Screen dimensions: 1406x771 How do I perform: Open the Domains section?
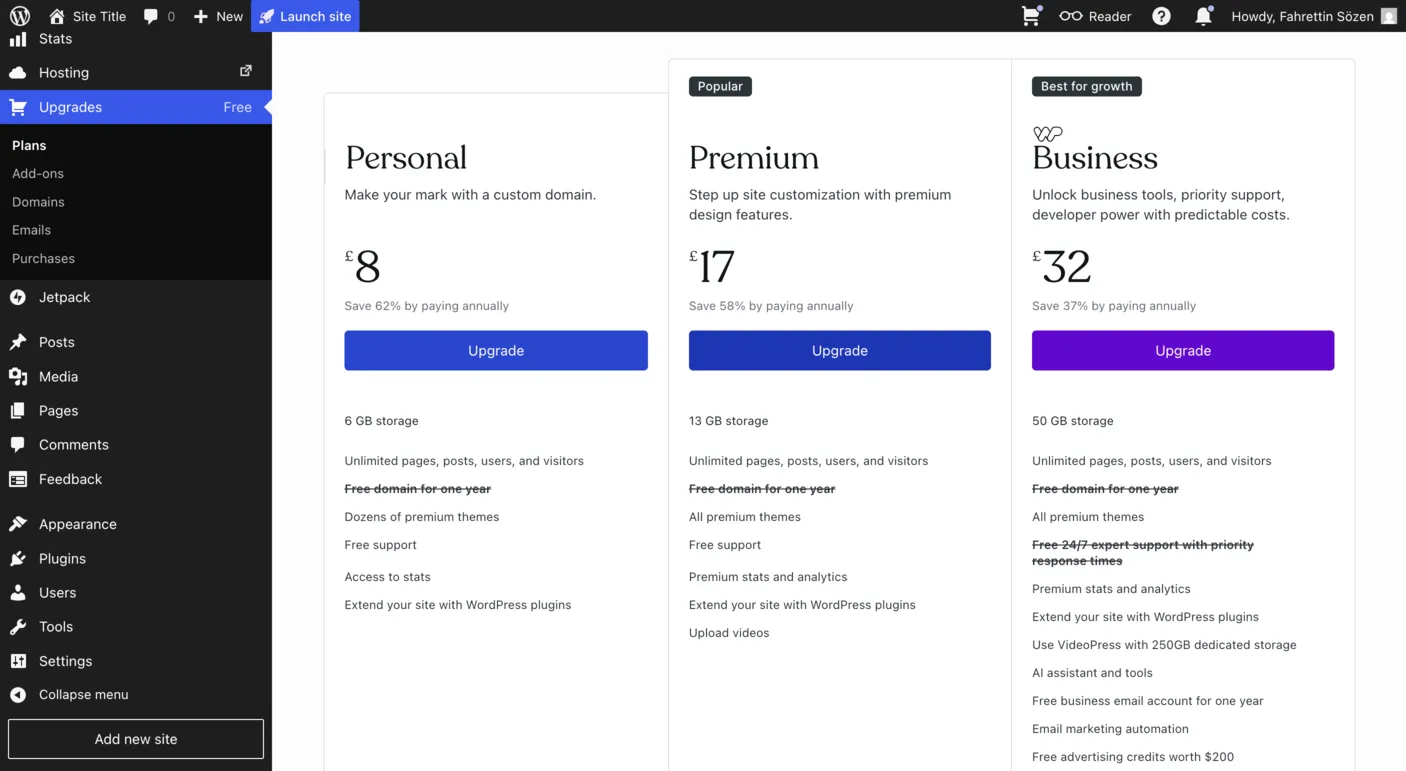point(38,201)
